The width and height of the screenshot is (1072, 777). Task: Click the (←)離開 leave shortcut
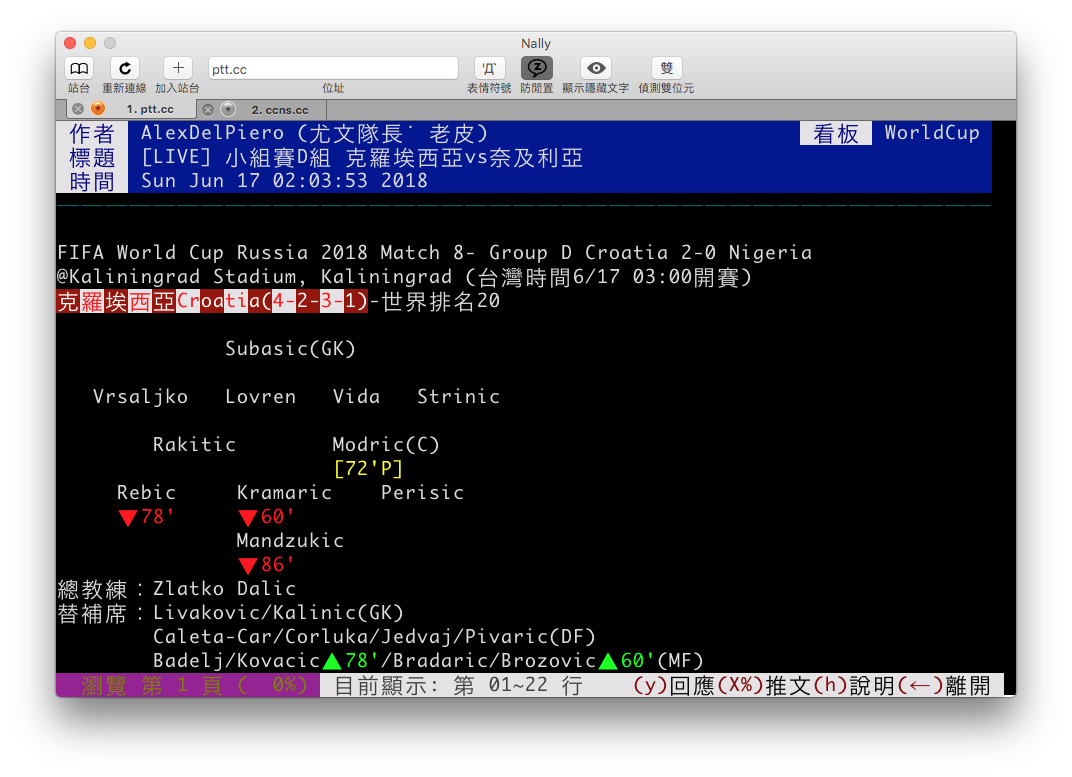click(943, 685)
